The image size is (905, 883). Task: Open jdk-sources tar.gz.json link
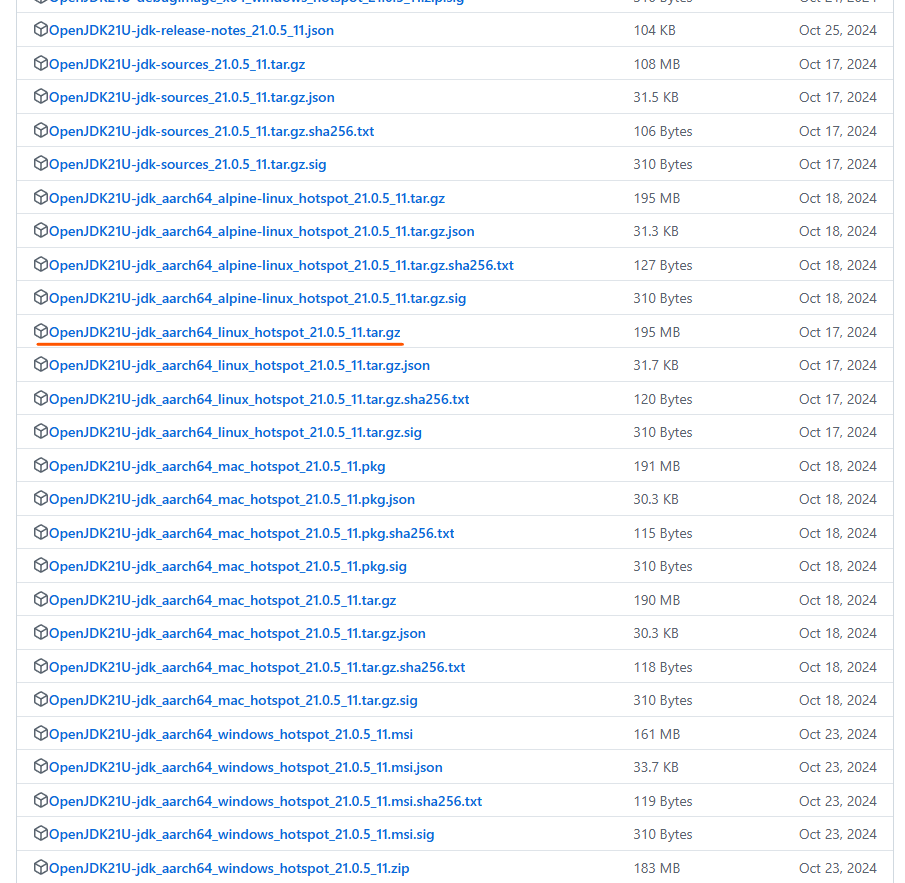(x=192, y=97)
